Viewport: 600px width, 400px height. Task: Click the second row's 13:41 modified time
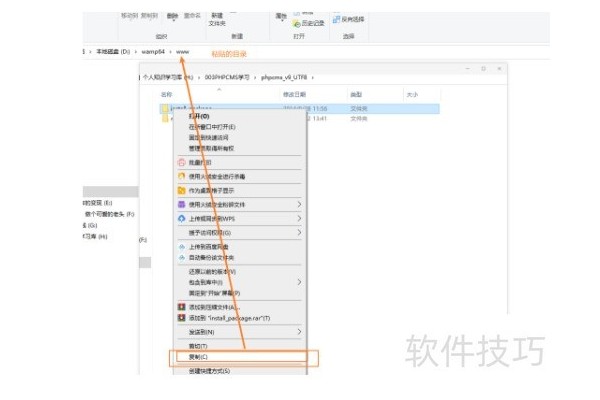(320, 119)
